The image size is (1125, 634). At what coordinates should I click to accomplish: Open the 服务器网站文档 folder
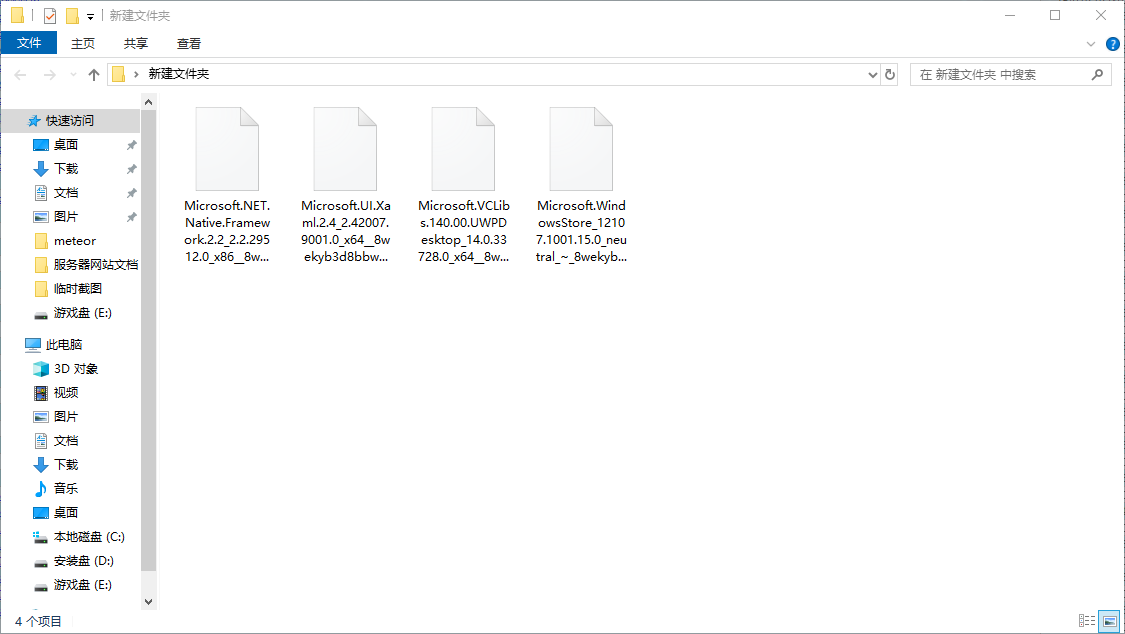(95, 265)
